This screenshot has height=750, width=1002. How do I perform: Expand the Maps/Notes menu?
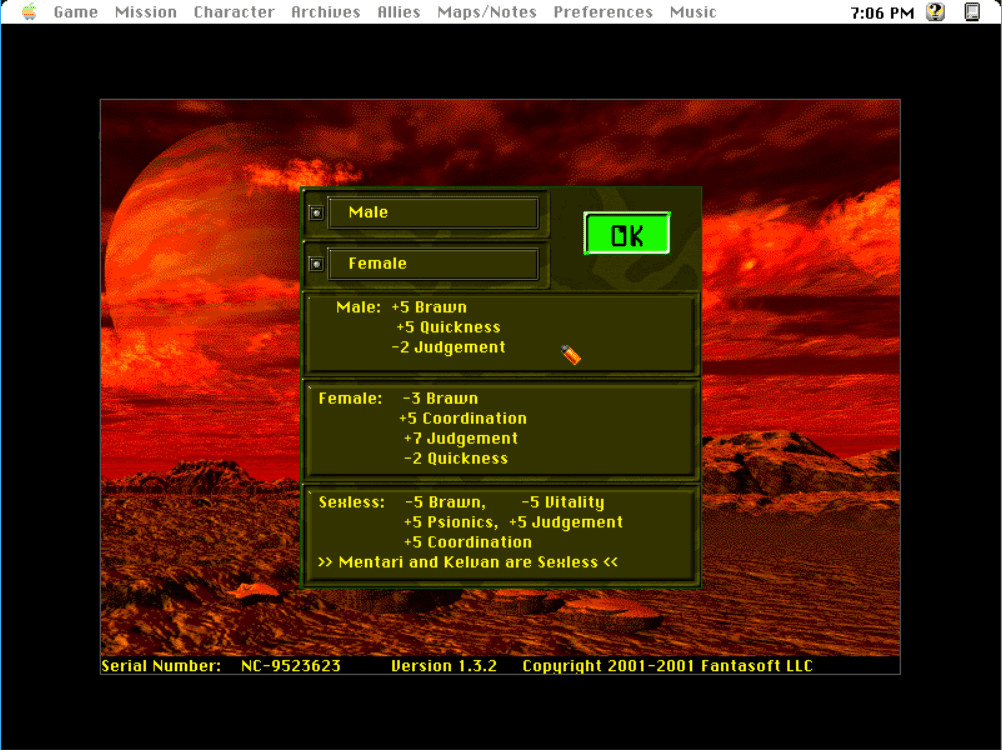coord(487,12)
